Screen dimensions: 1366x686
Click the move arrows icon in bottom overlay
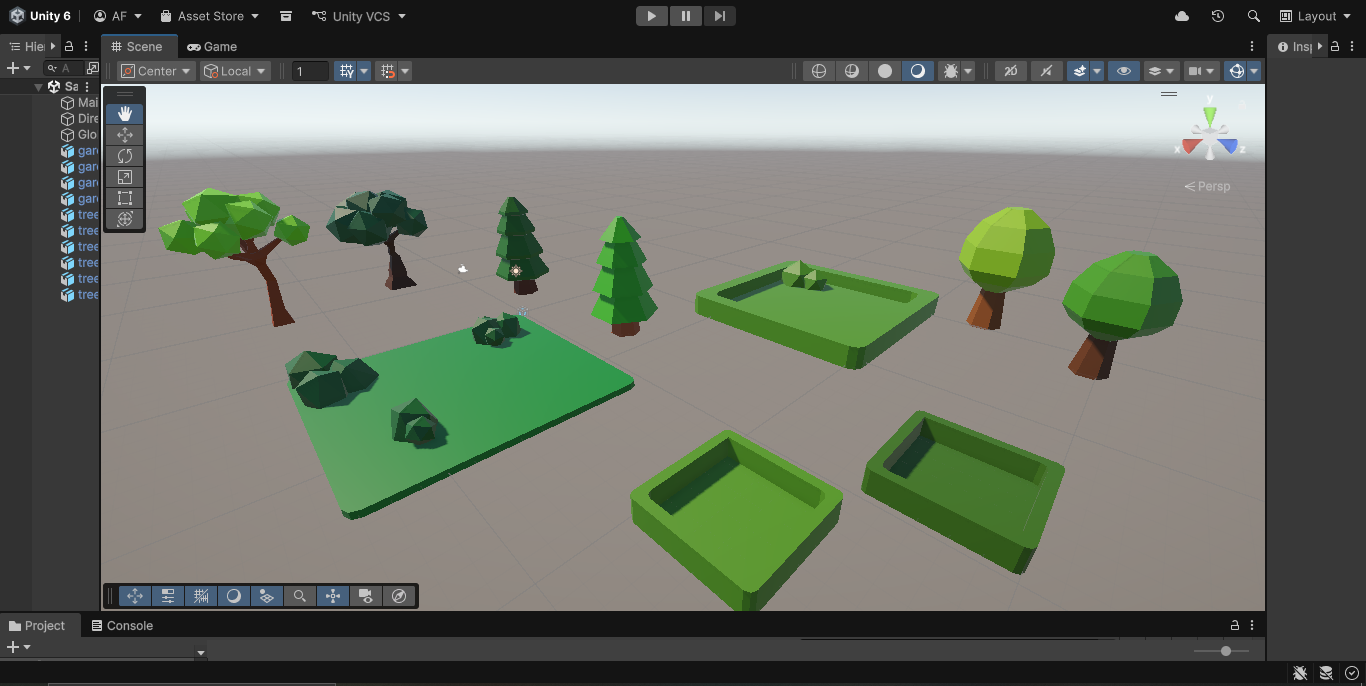tap(135, 596)
